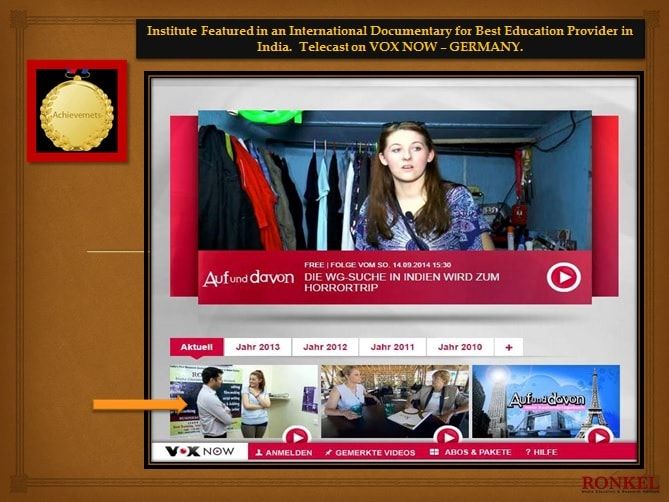Expand more years with the plus tab

(509, 347)
